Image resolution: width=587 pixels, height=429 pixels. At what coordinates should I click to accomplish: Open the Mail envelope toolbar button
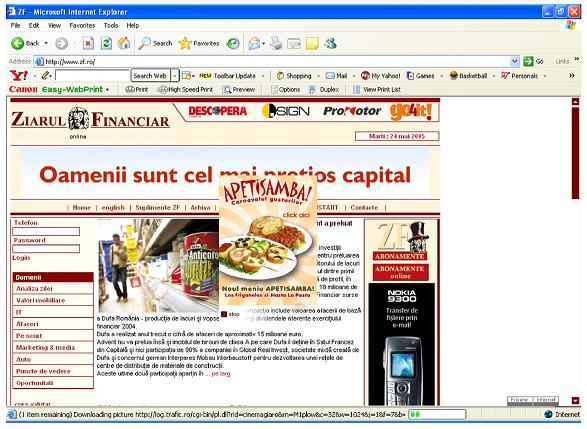[x=254, y=43]
